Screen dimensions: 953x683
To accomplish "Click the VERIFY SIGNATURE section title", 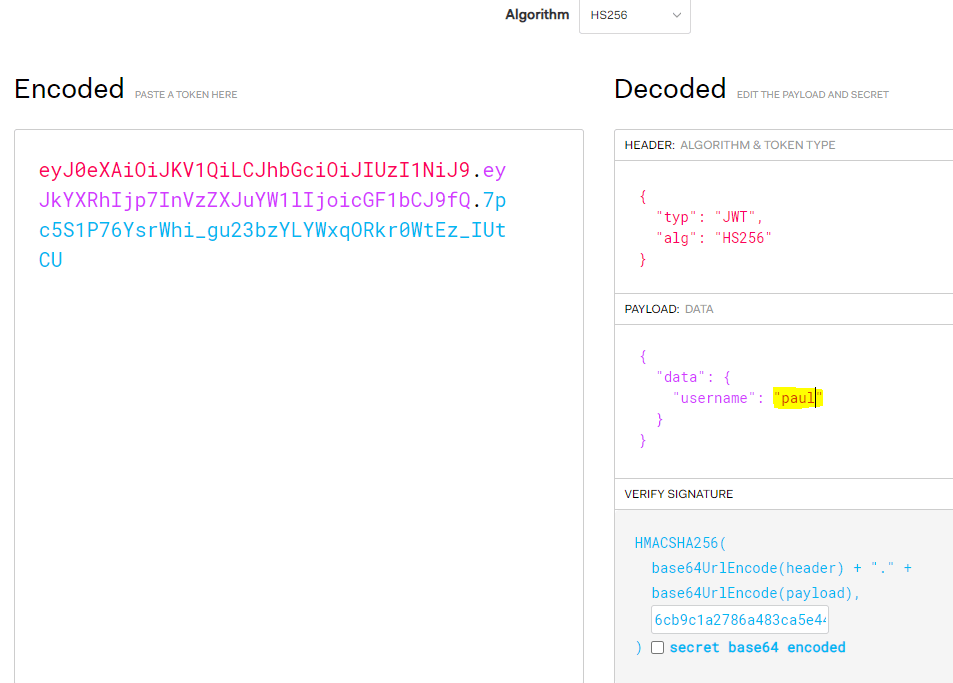I will pyautogui.click(x=678, y=494).
